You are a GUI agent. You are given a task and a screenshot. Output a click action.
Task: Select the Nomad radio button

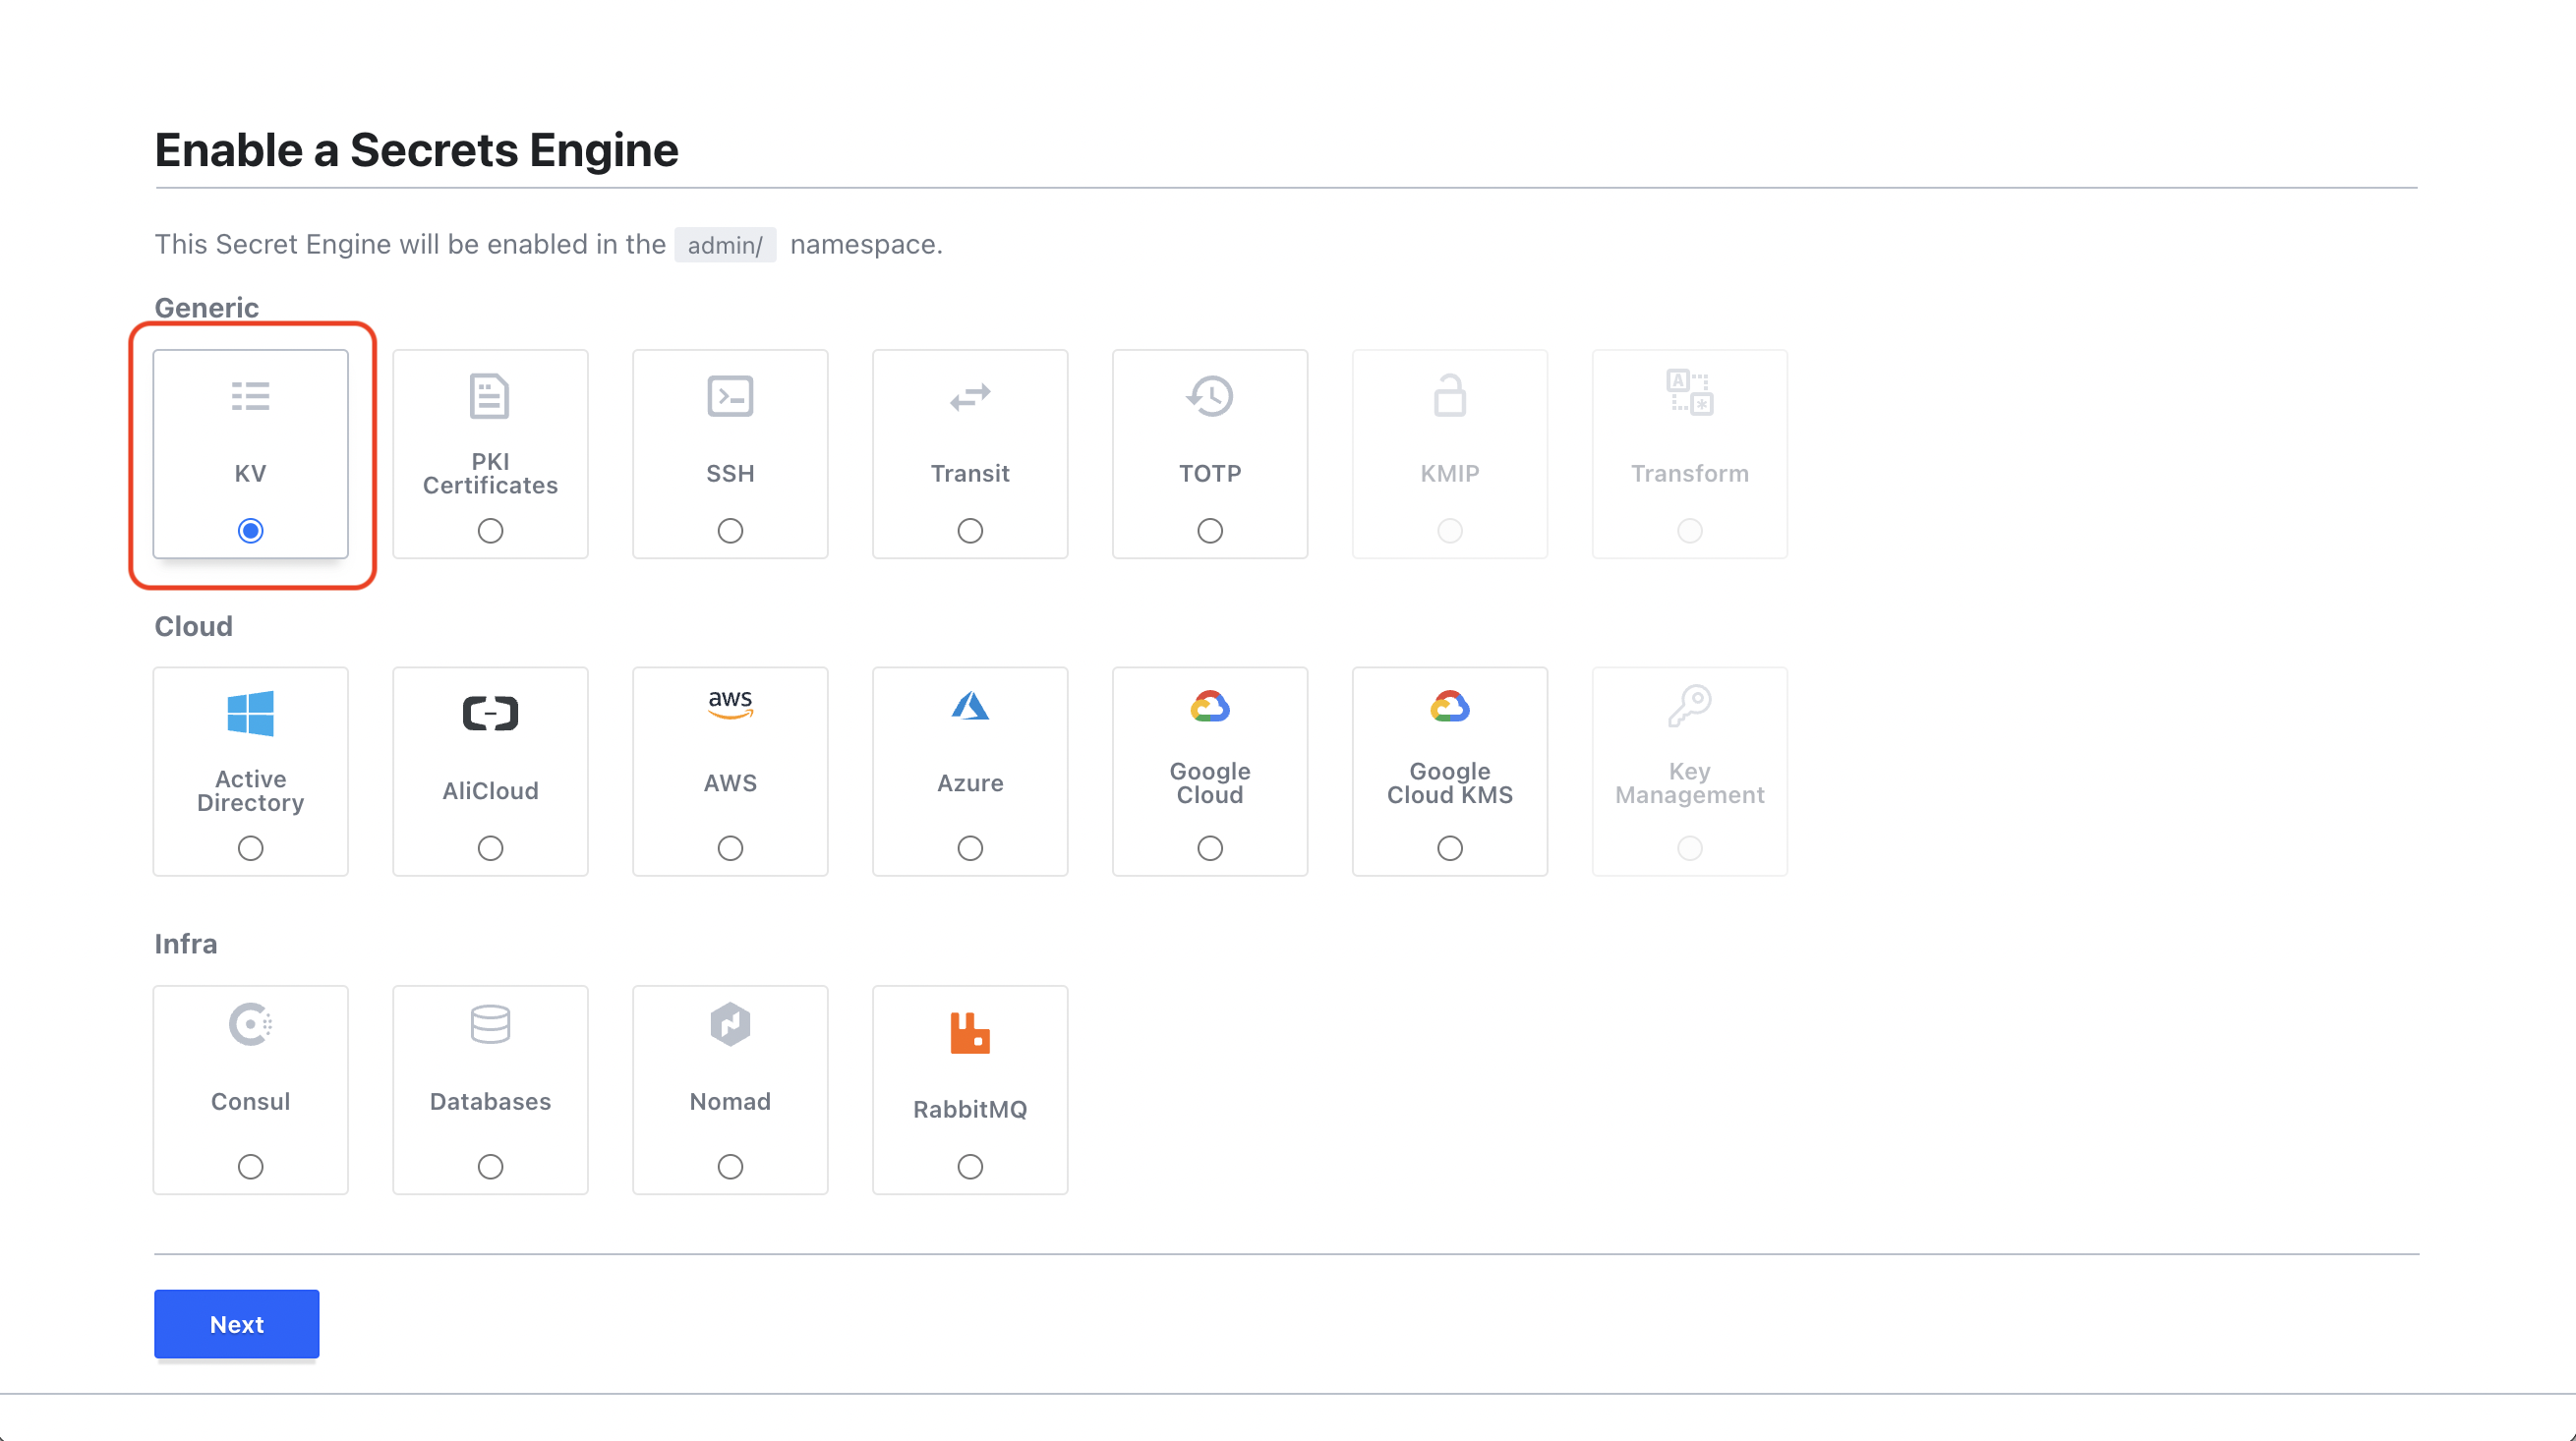pyautogui.click(x=730, y=1167)
